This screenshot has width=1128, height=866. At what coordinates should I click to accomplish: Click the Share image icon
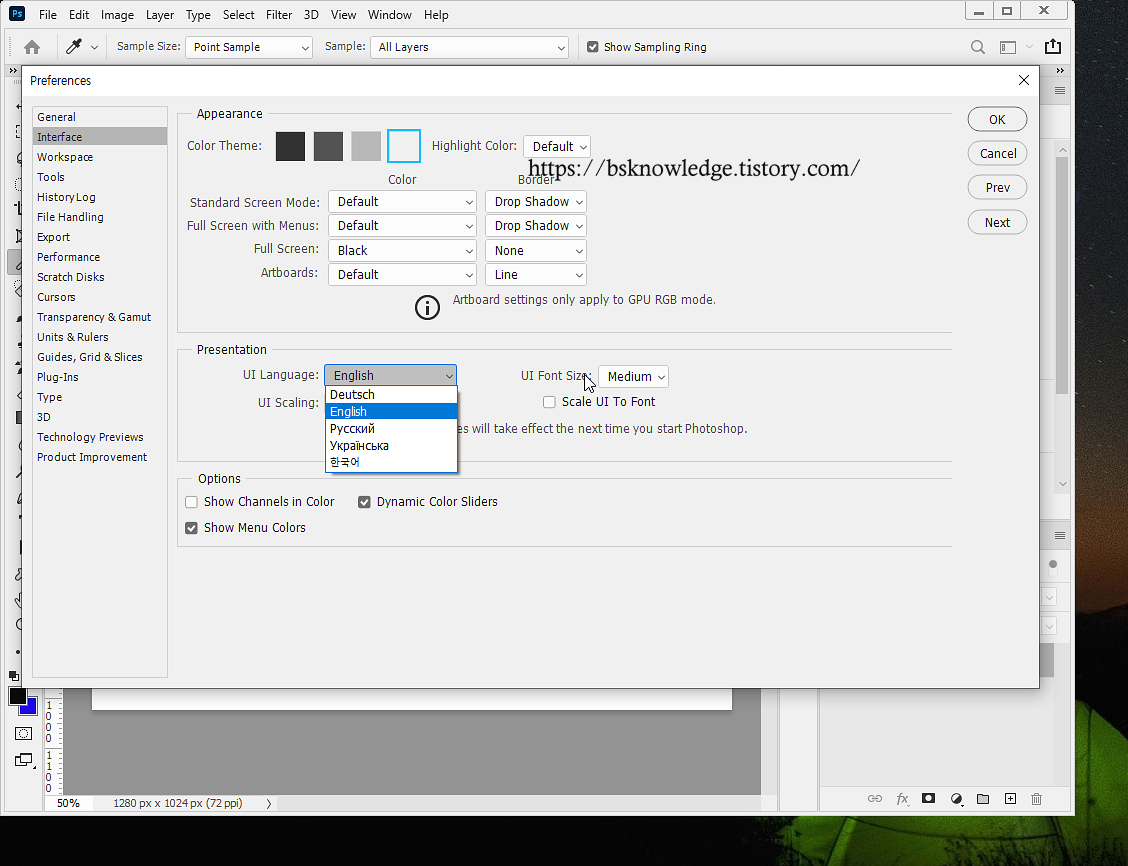tap(1052, 47)
